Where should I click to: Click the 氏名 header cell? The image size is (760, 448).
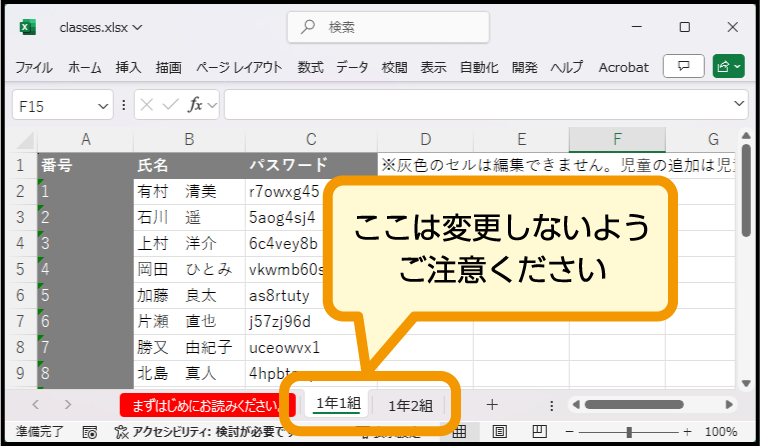(190, 166)
